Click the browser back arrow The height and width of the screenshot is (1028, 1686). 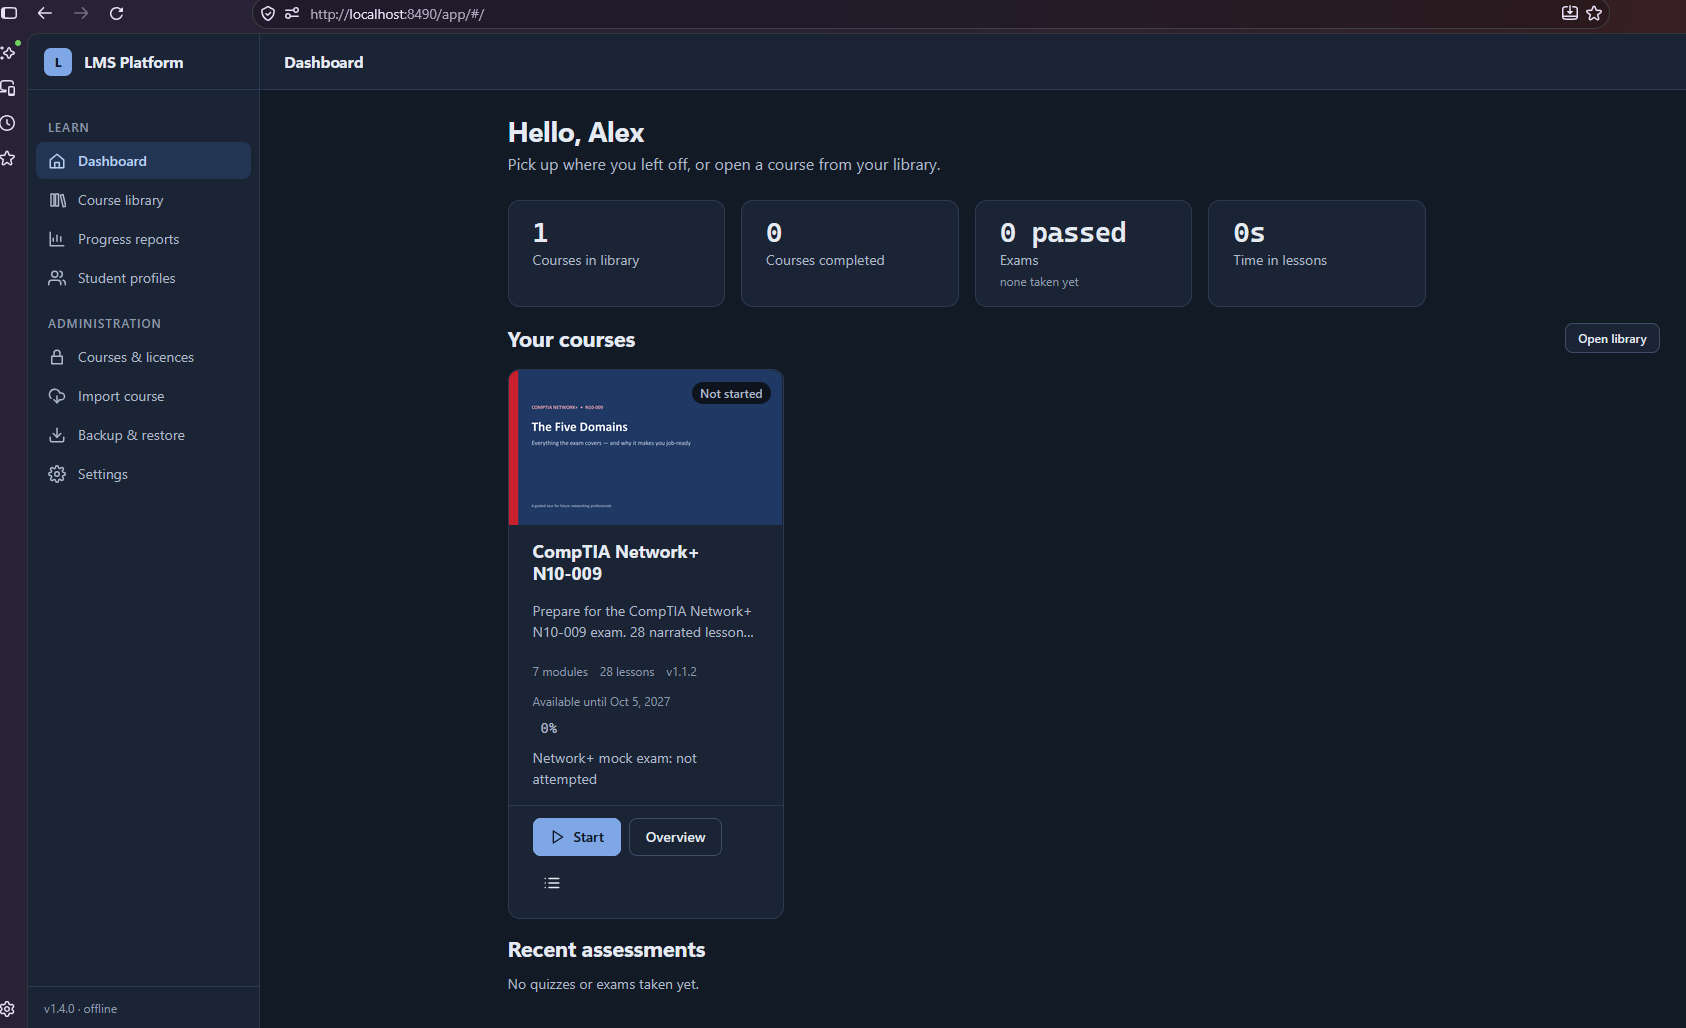pos(44,13)
